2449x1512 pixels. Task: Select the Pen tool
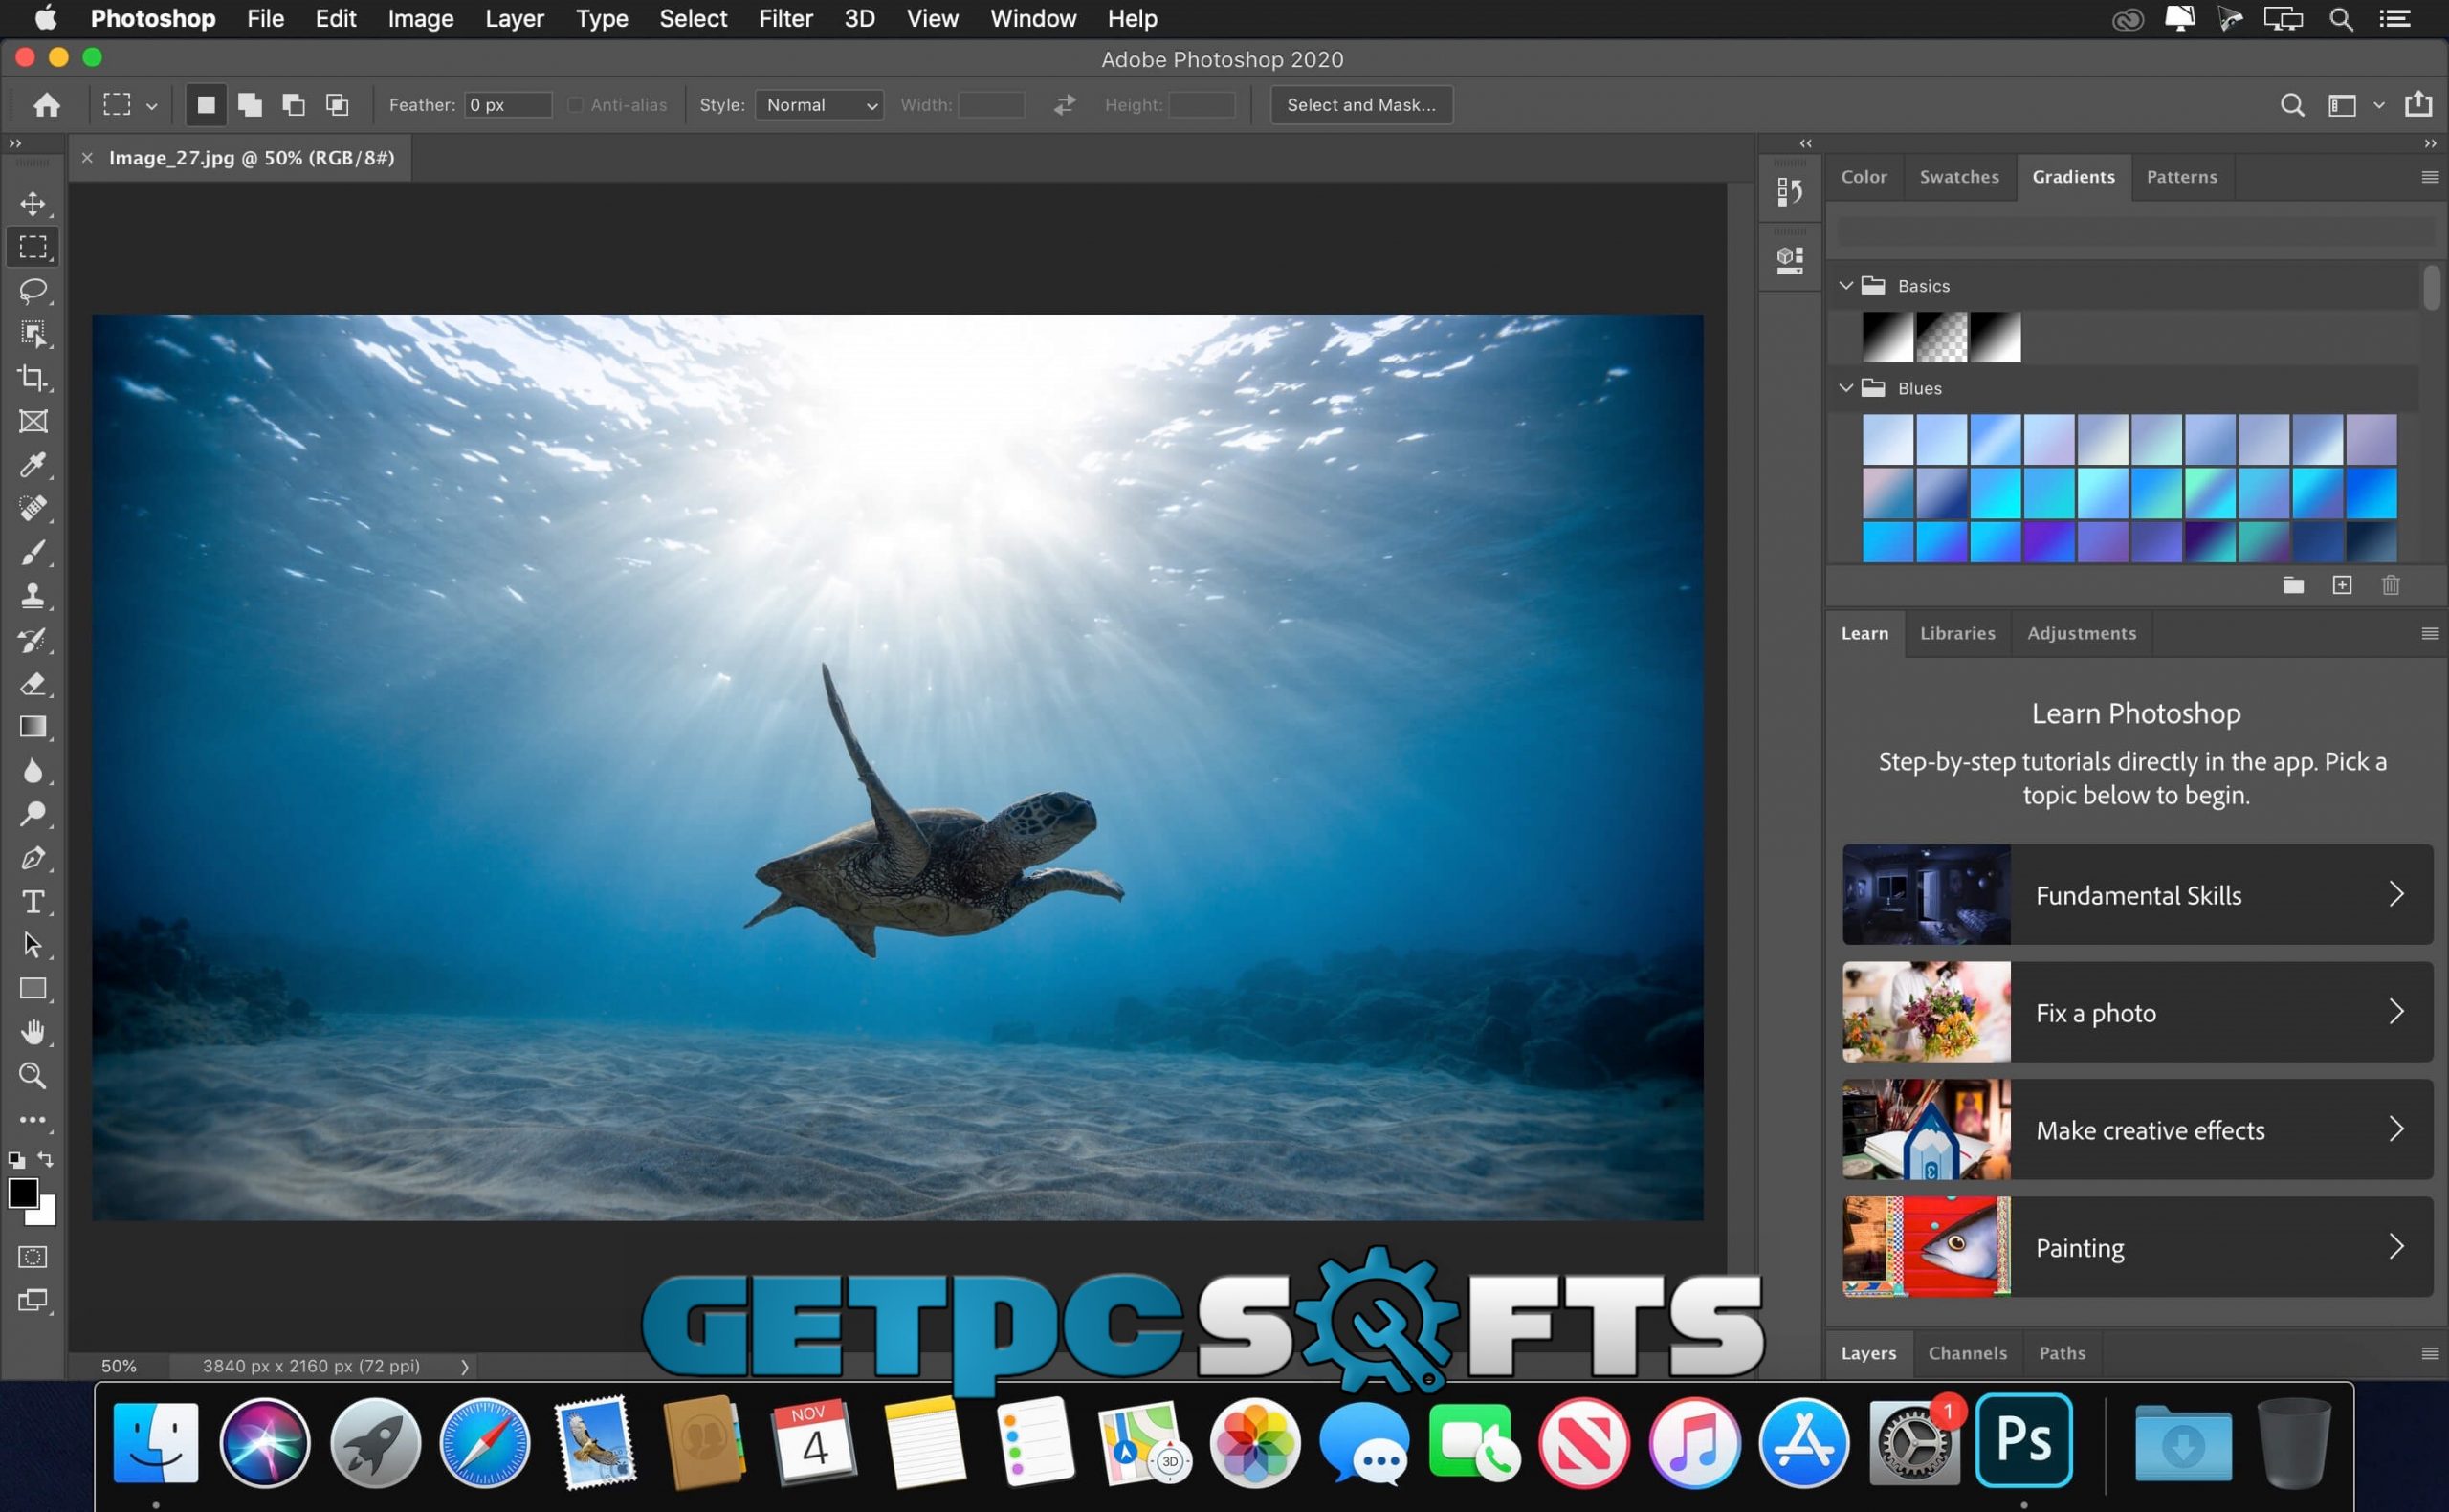click(33, 858)
